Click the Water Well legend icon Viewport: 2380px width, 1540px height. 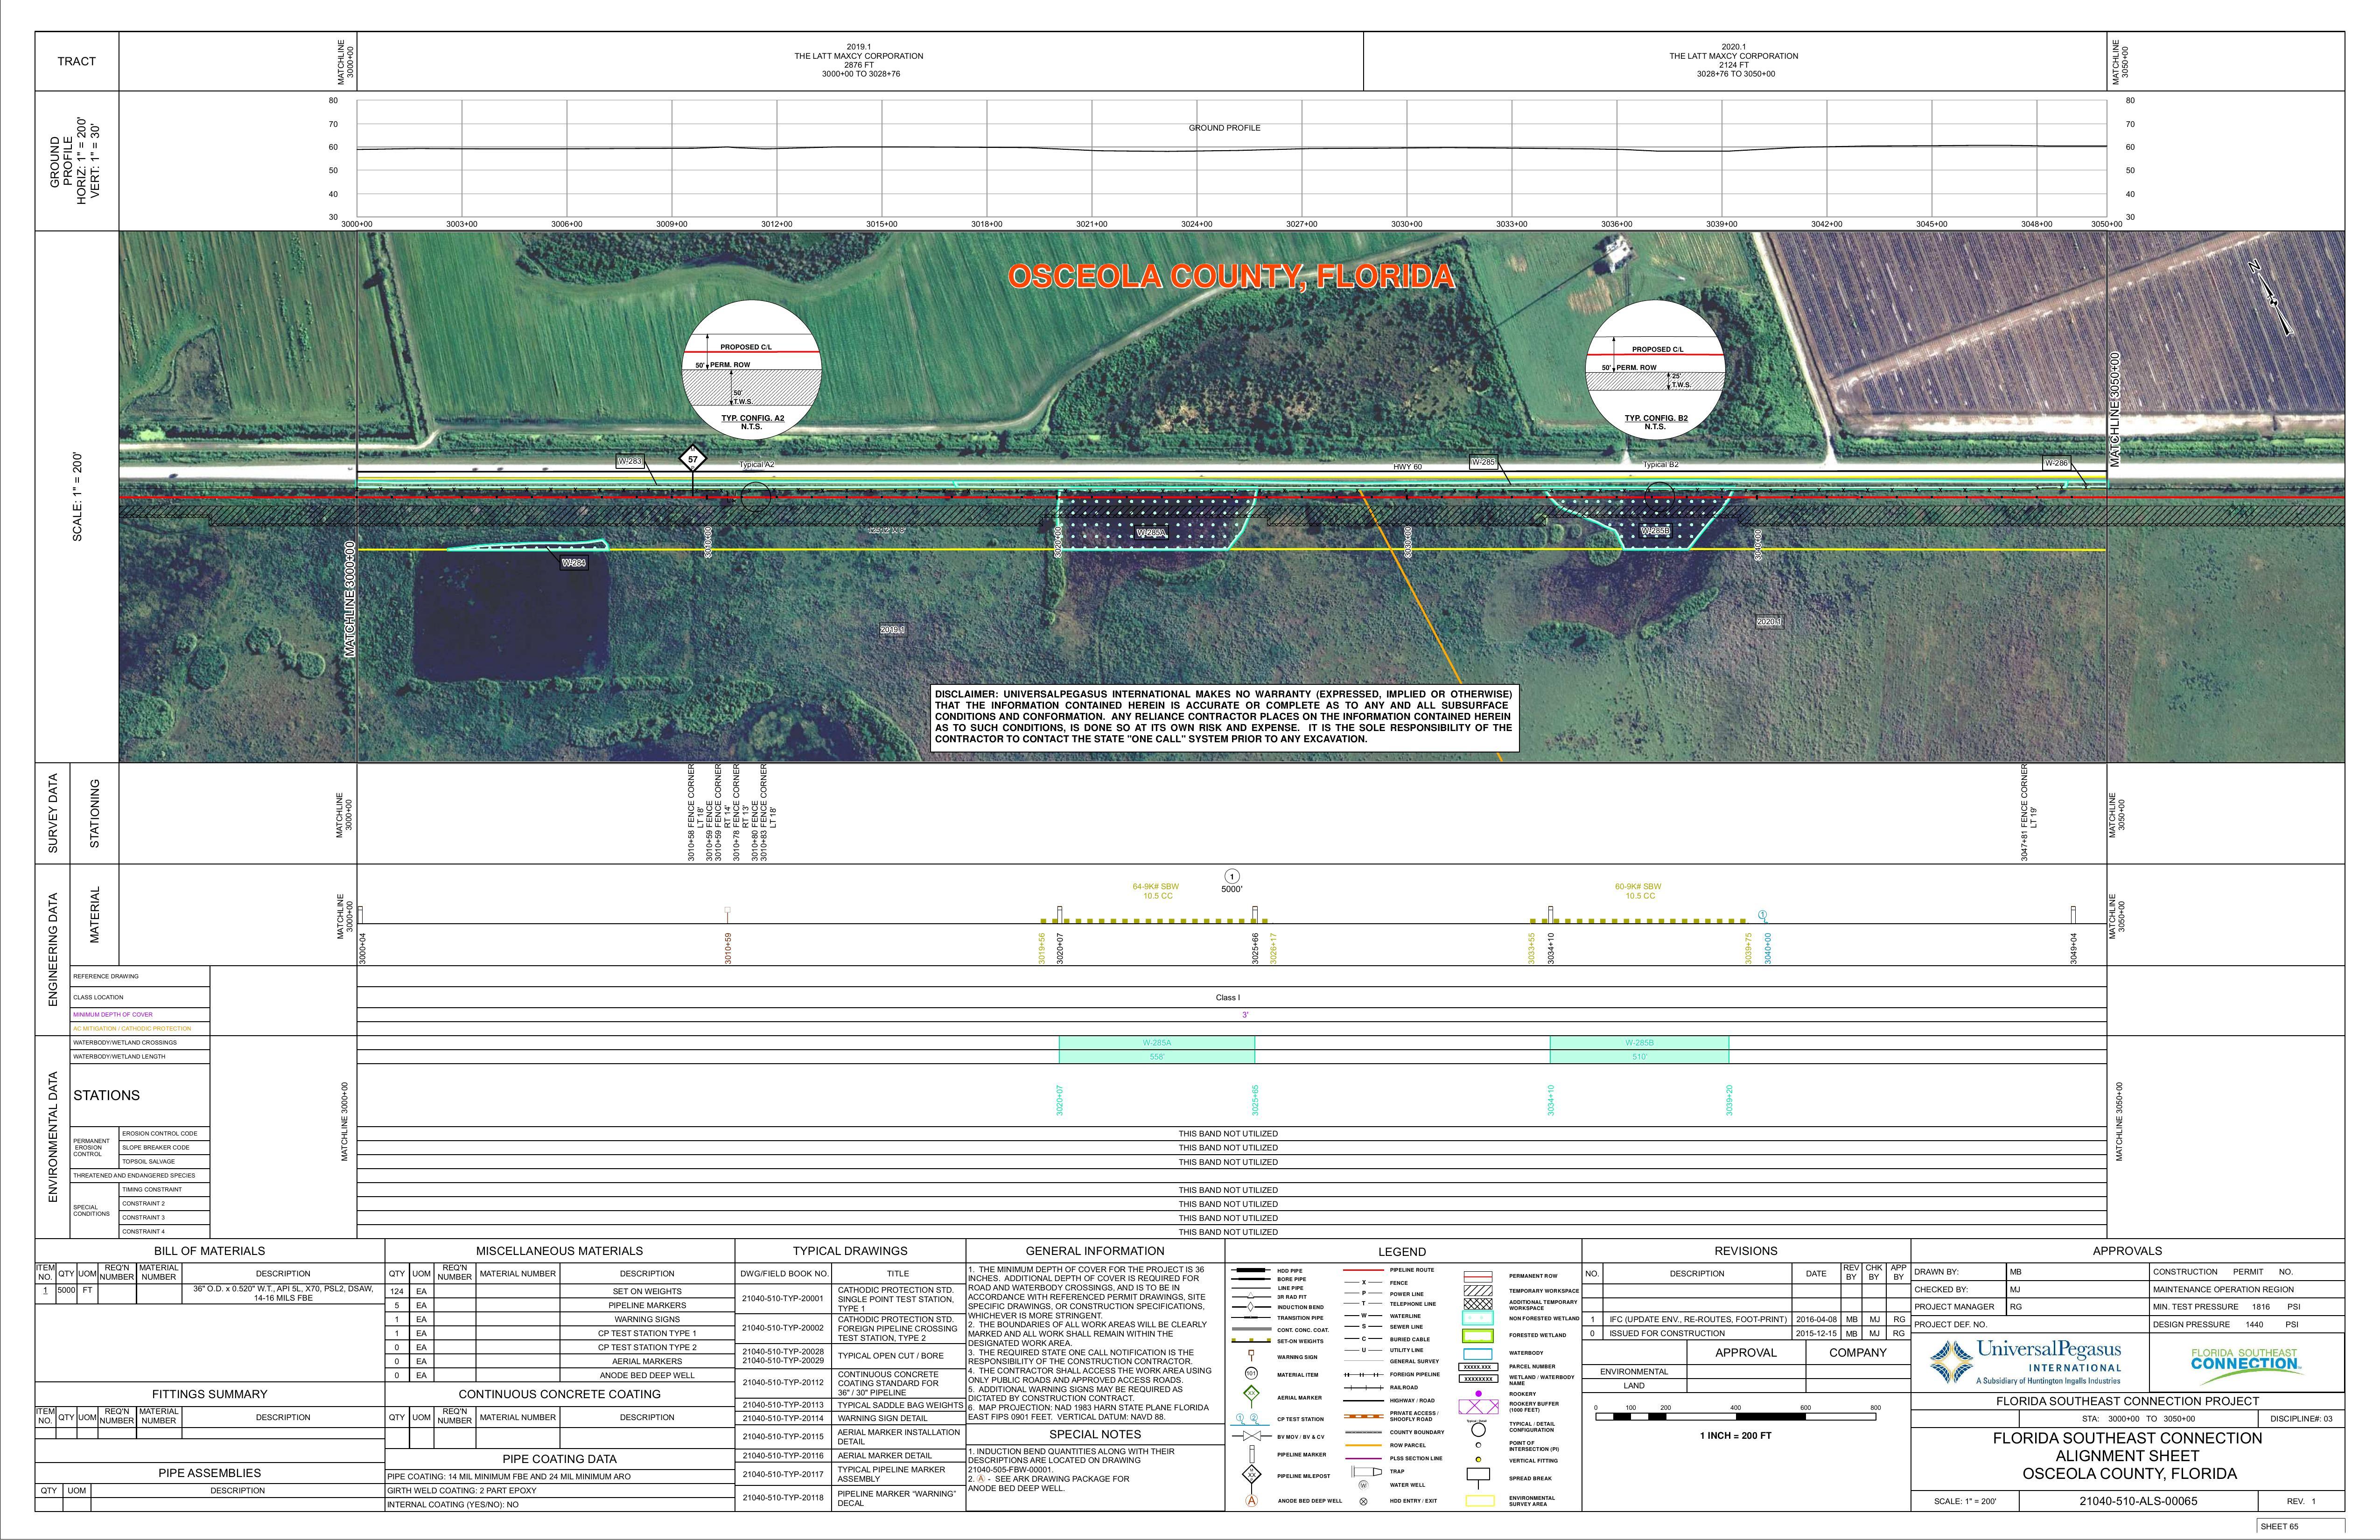(x=1363, y=1485)
